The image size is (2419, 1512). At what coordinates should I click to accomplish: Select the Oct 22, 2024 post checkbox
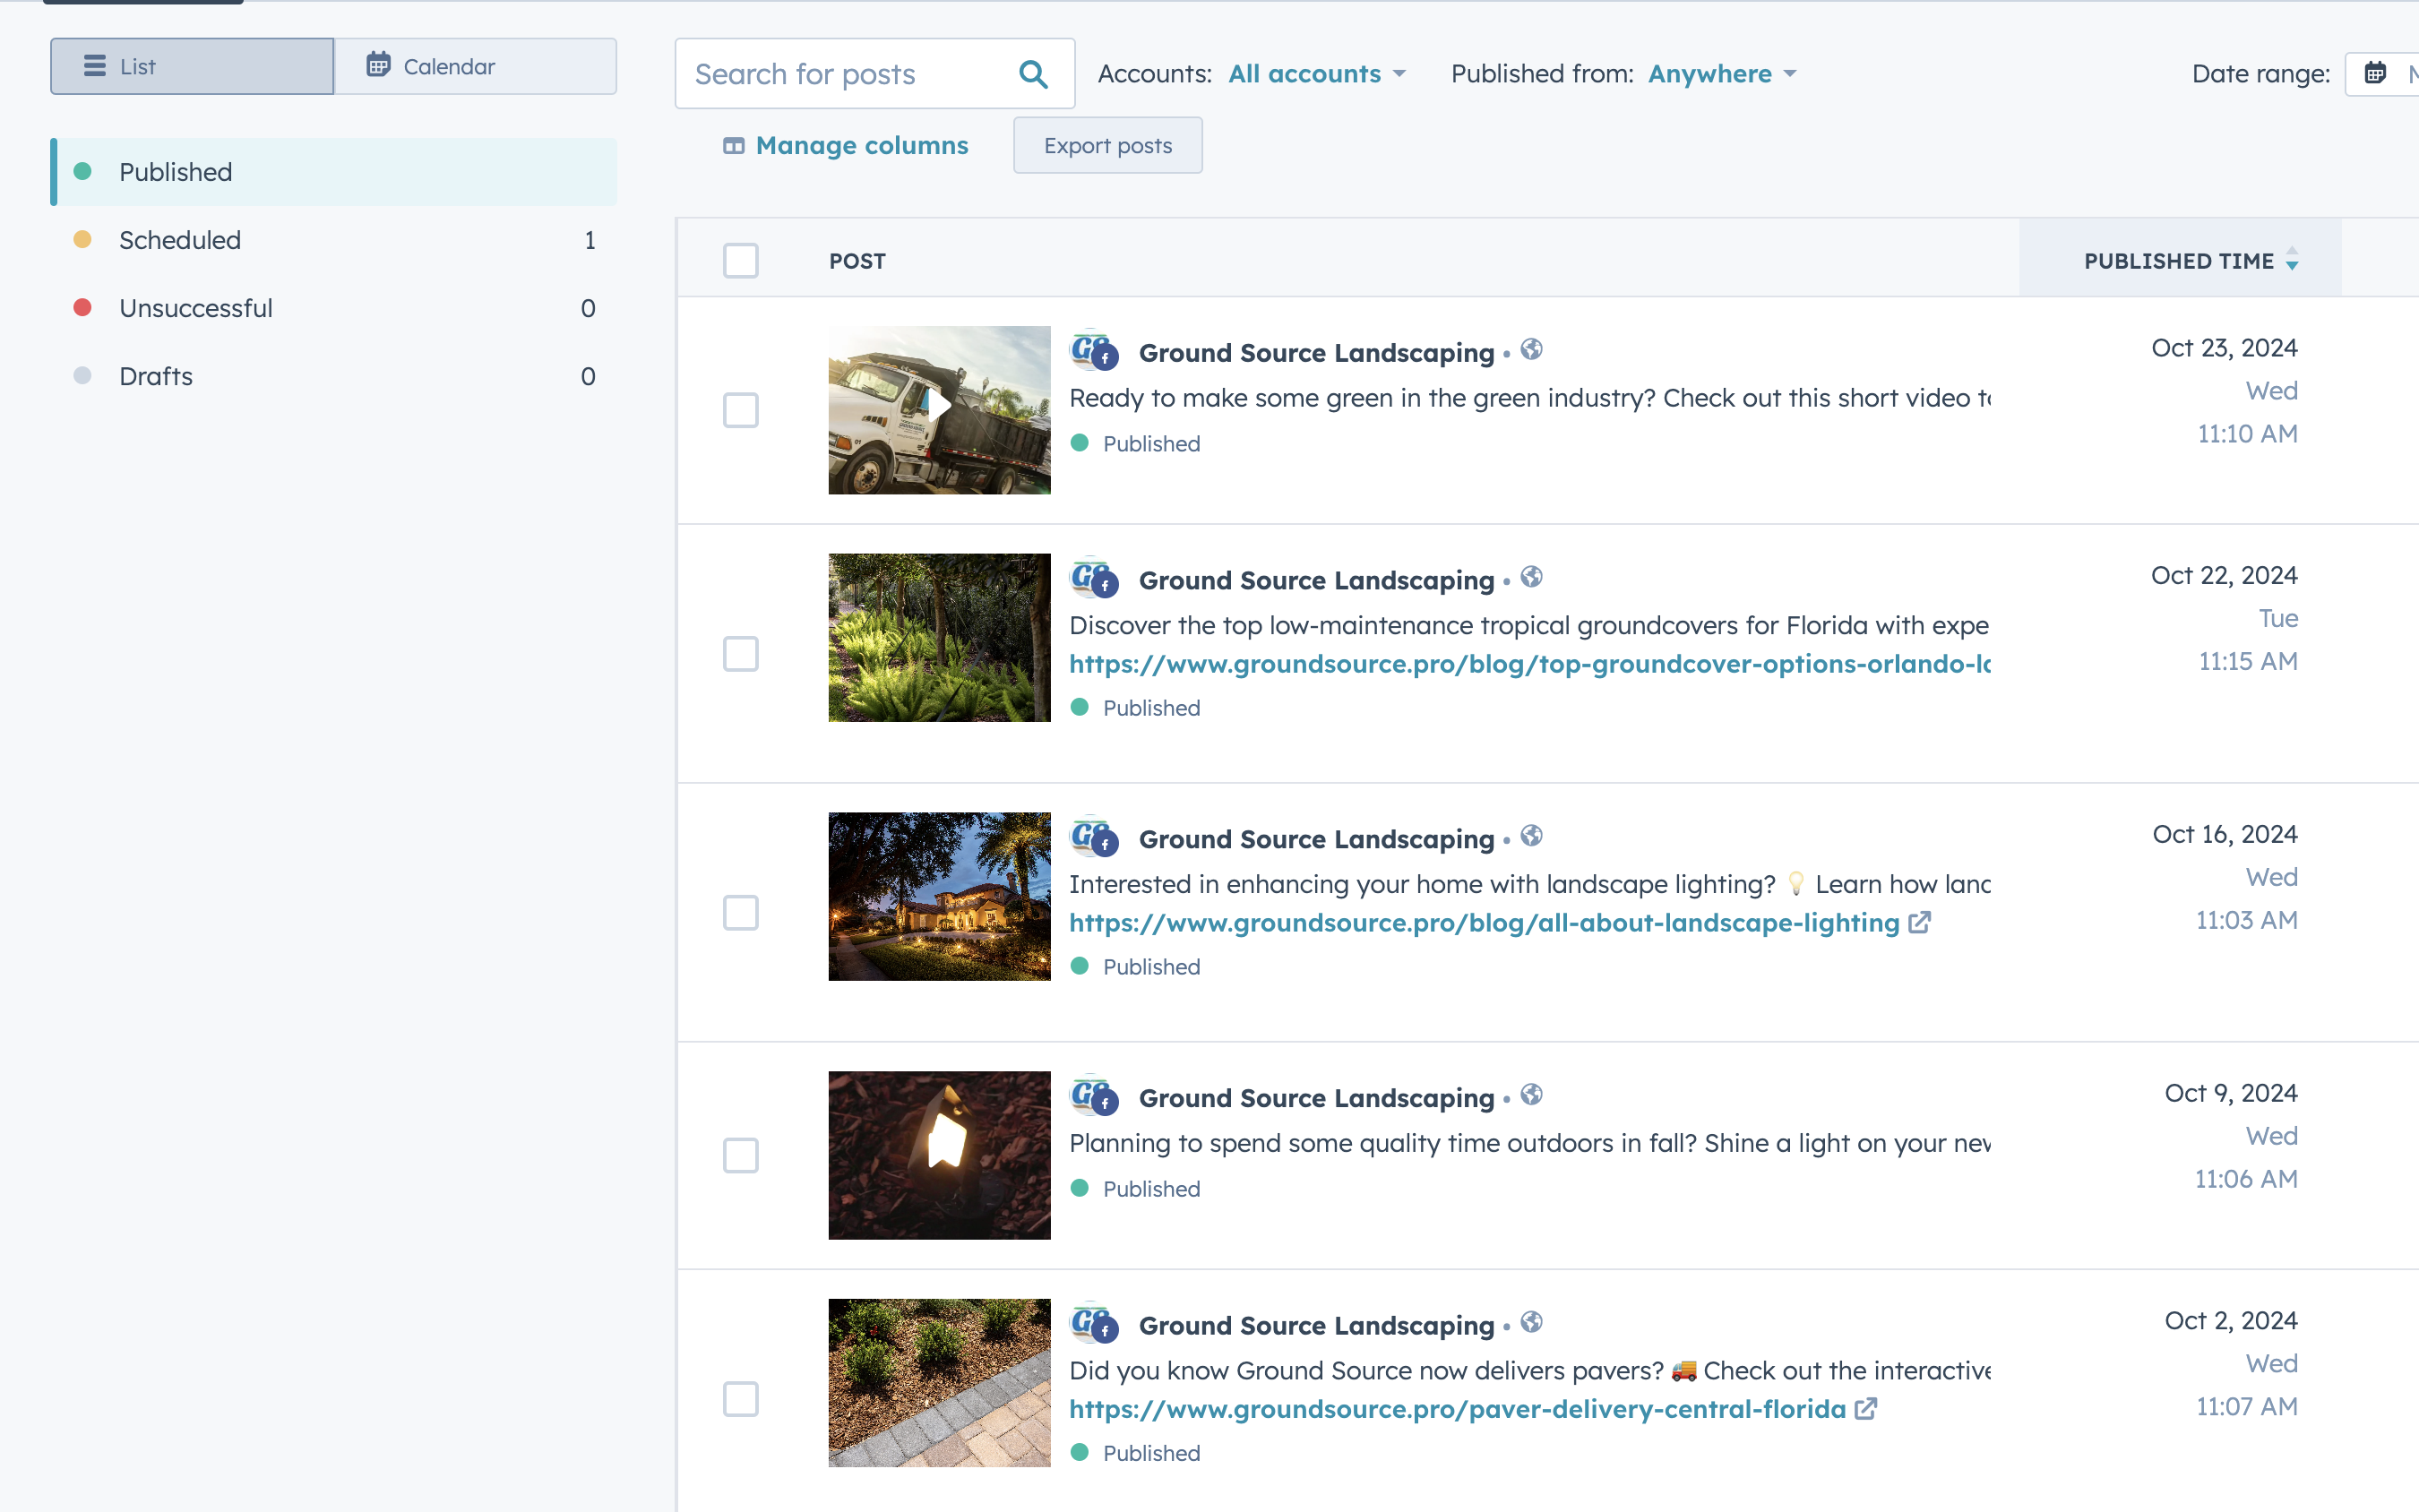[740, 654]
